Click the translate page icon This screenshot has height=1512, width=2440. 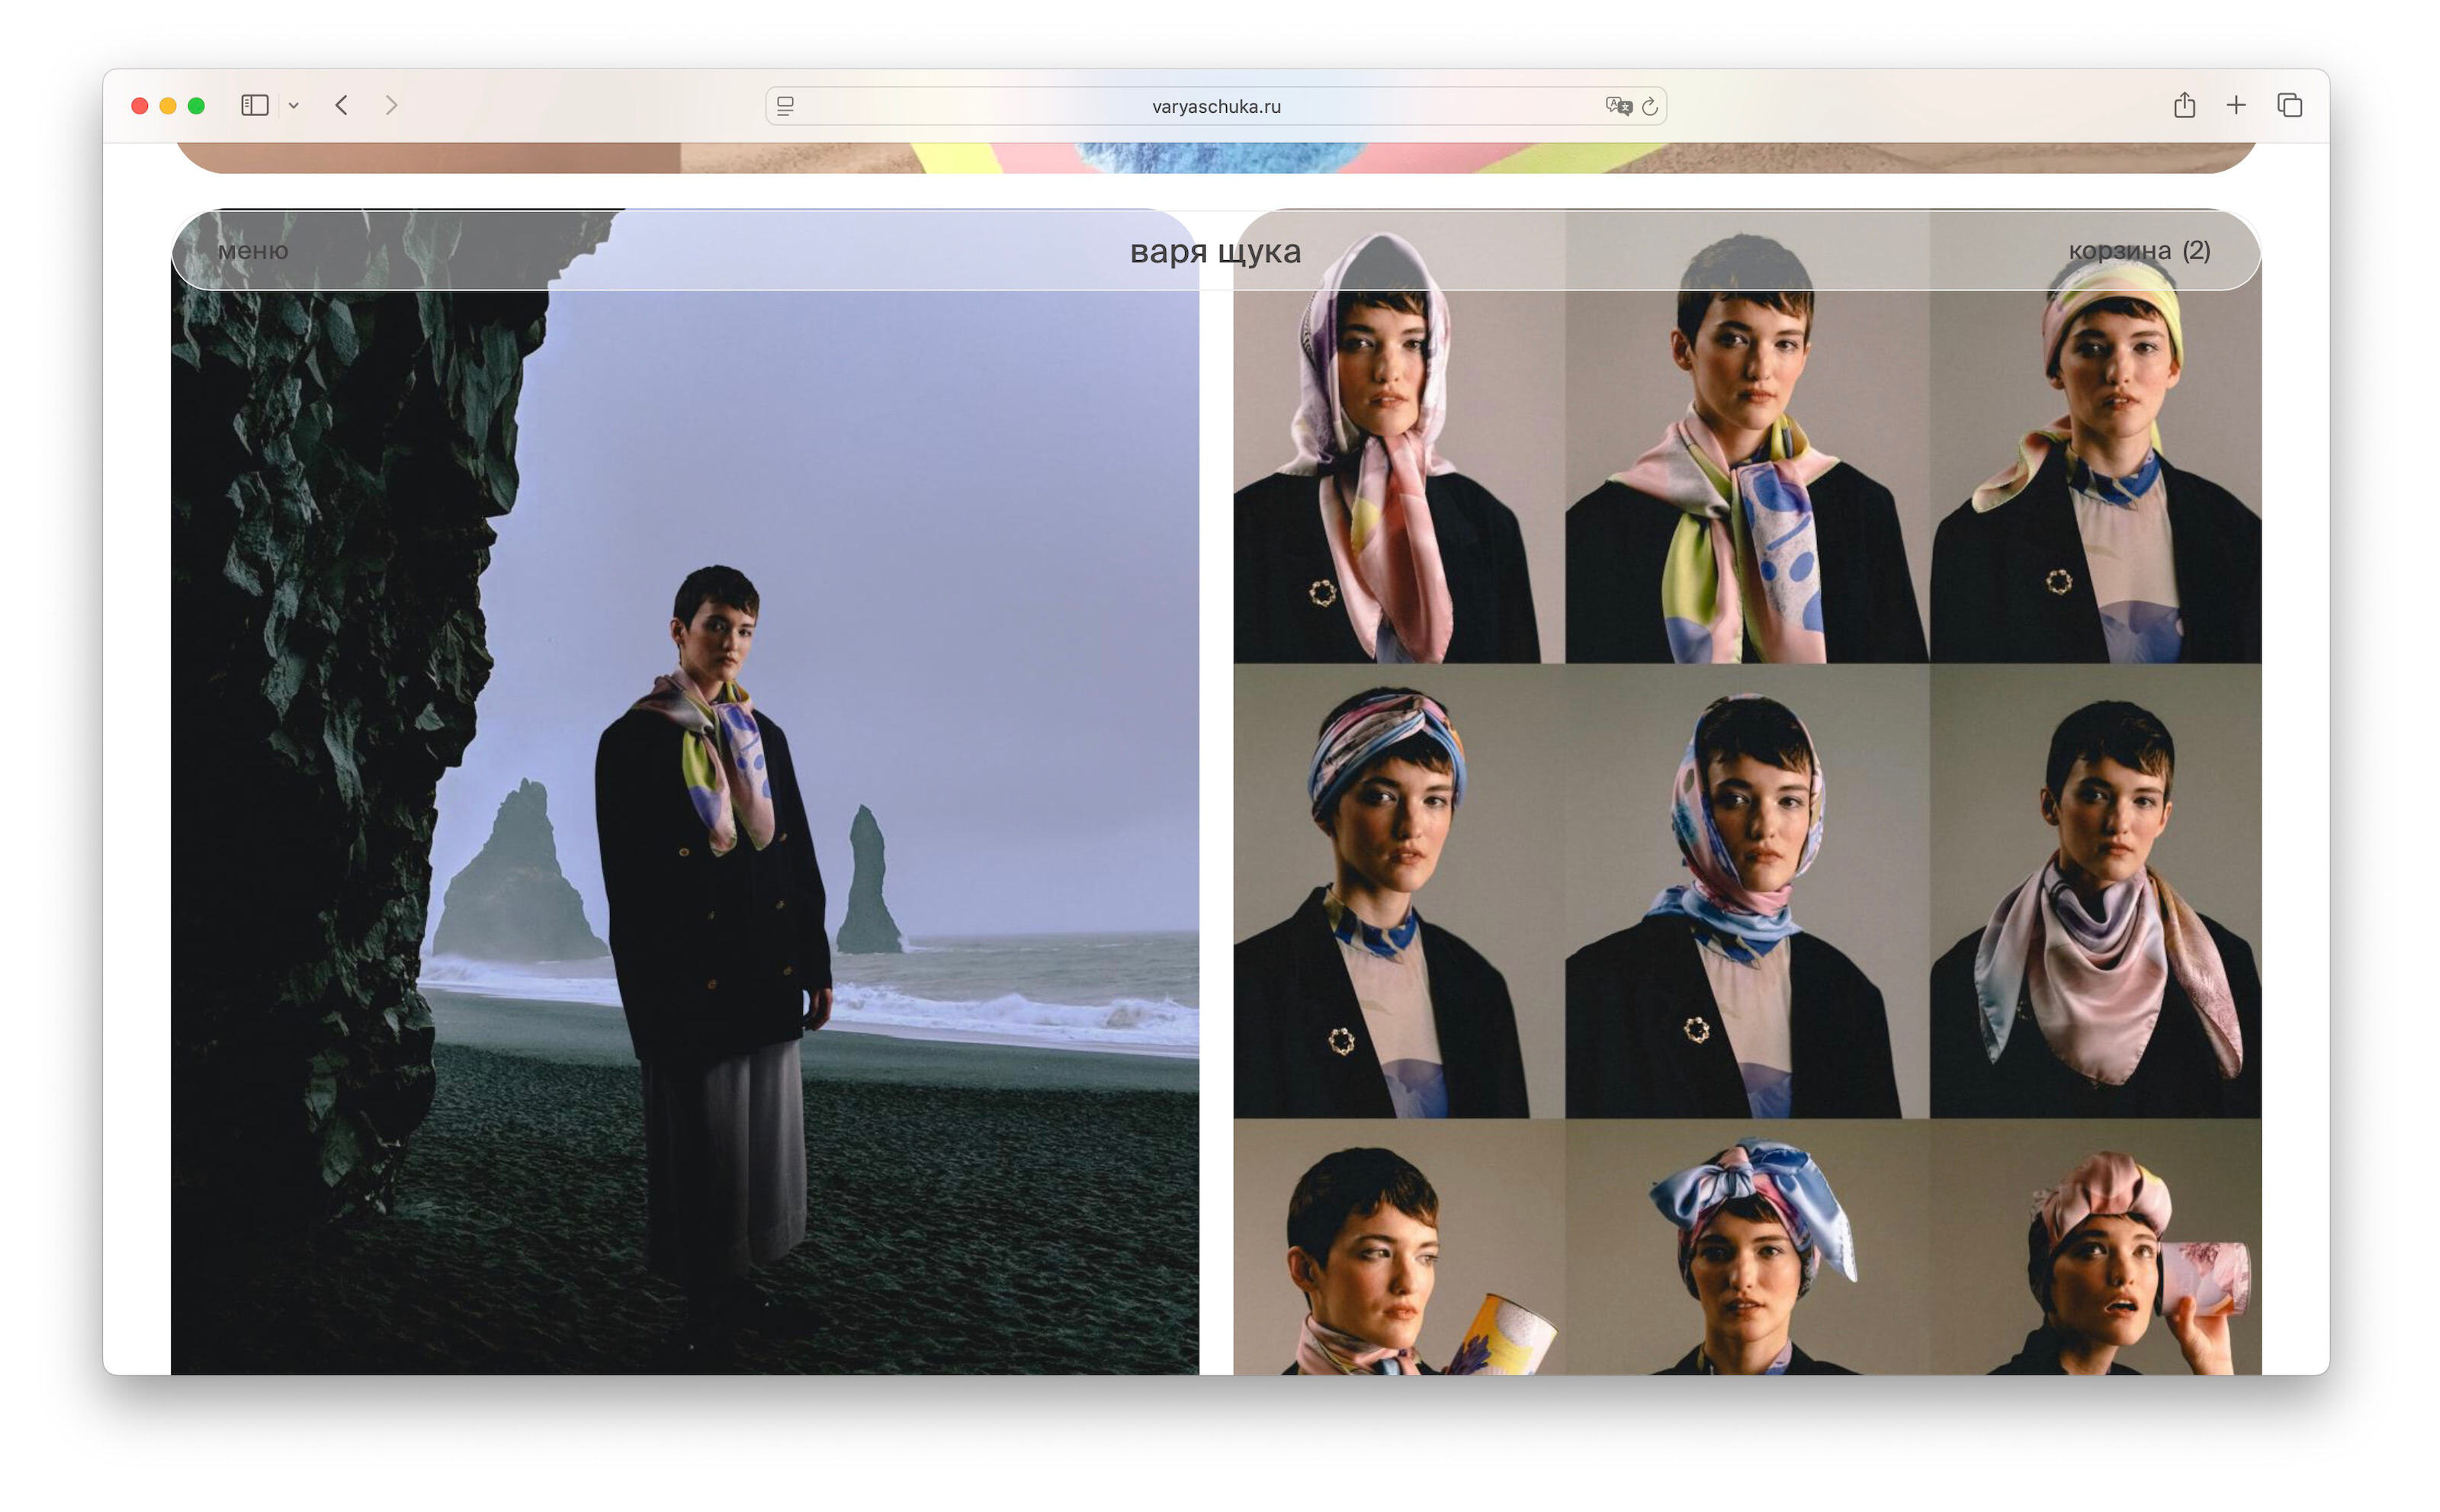(1617, 106)
